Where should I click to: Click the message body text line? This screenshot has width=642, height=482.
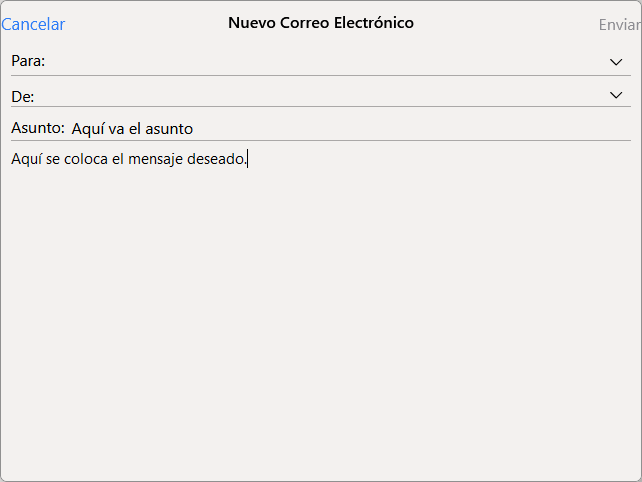[x=129, y=159]
